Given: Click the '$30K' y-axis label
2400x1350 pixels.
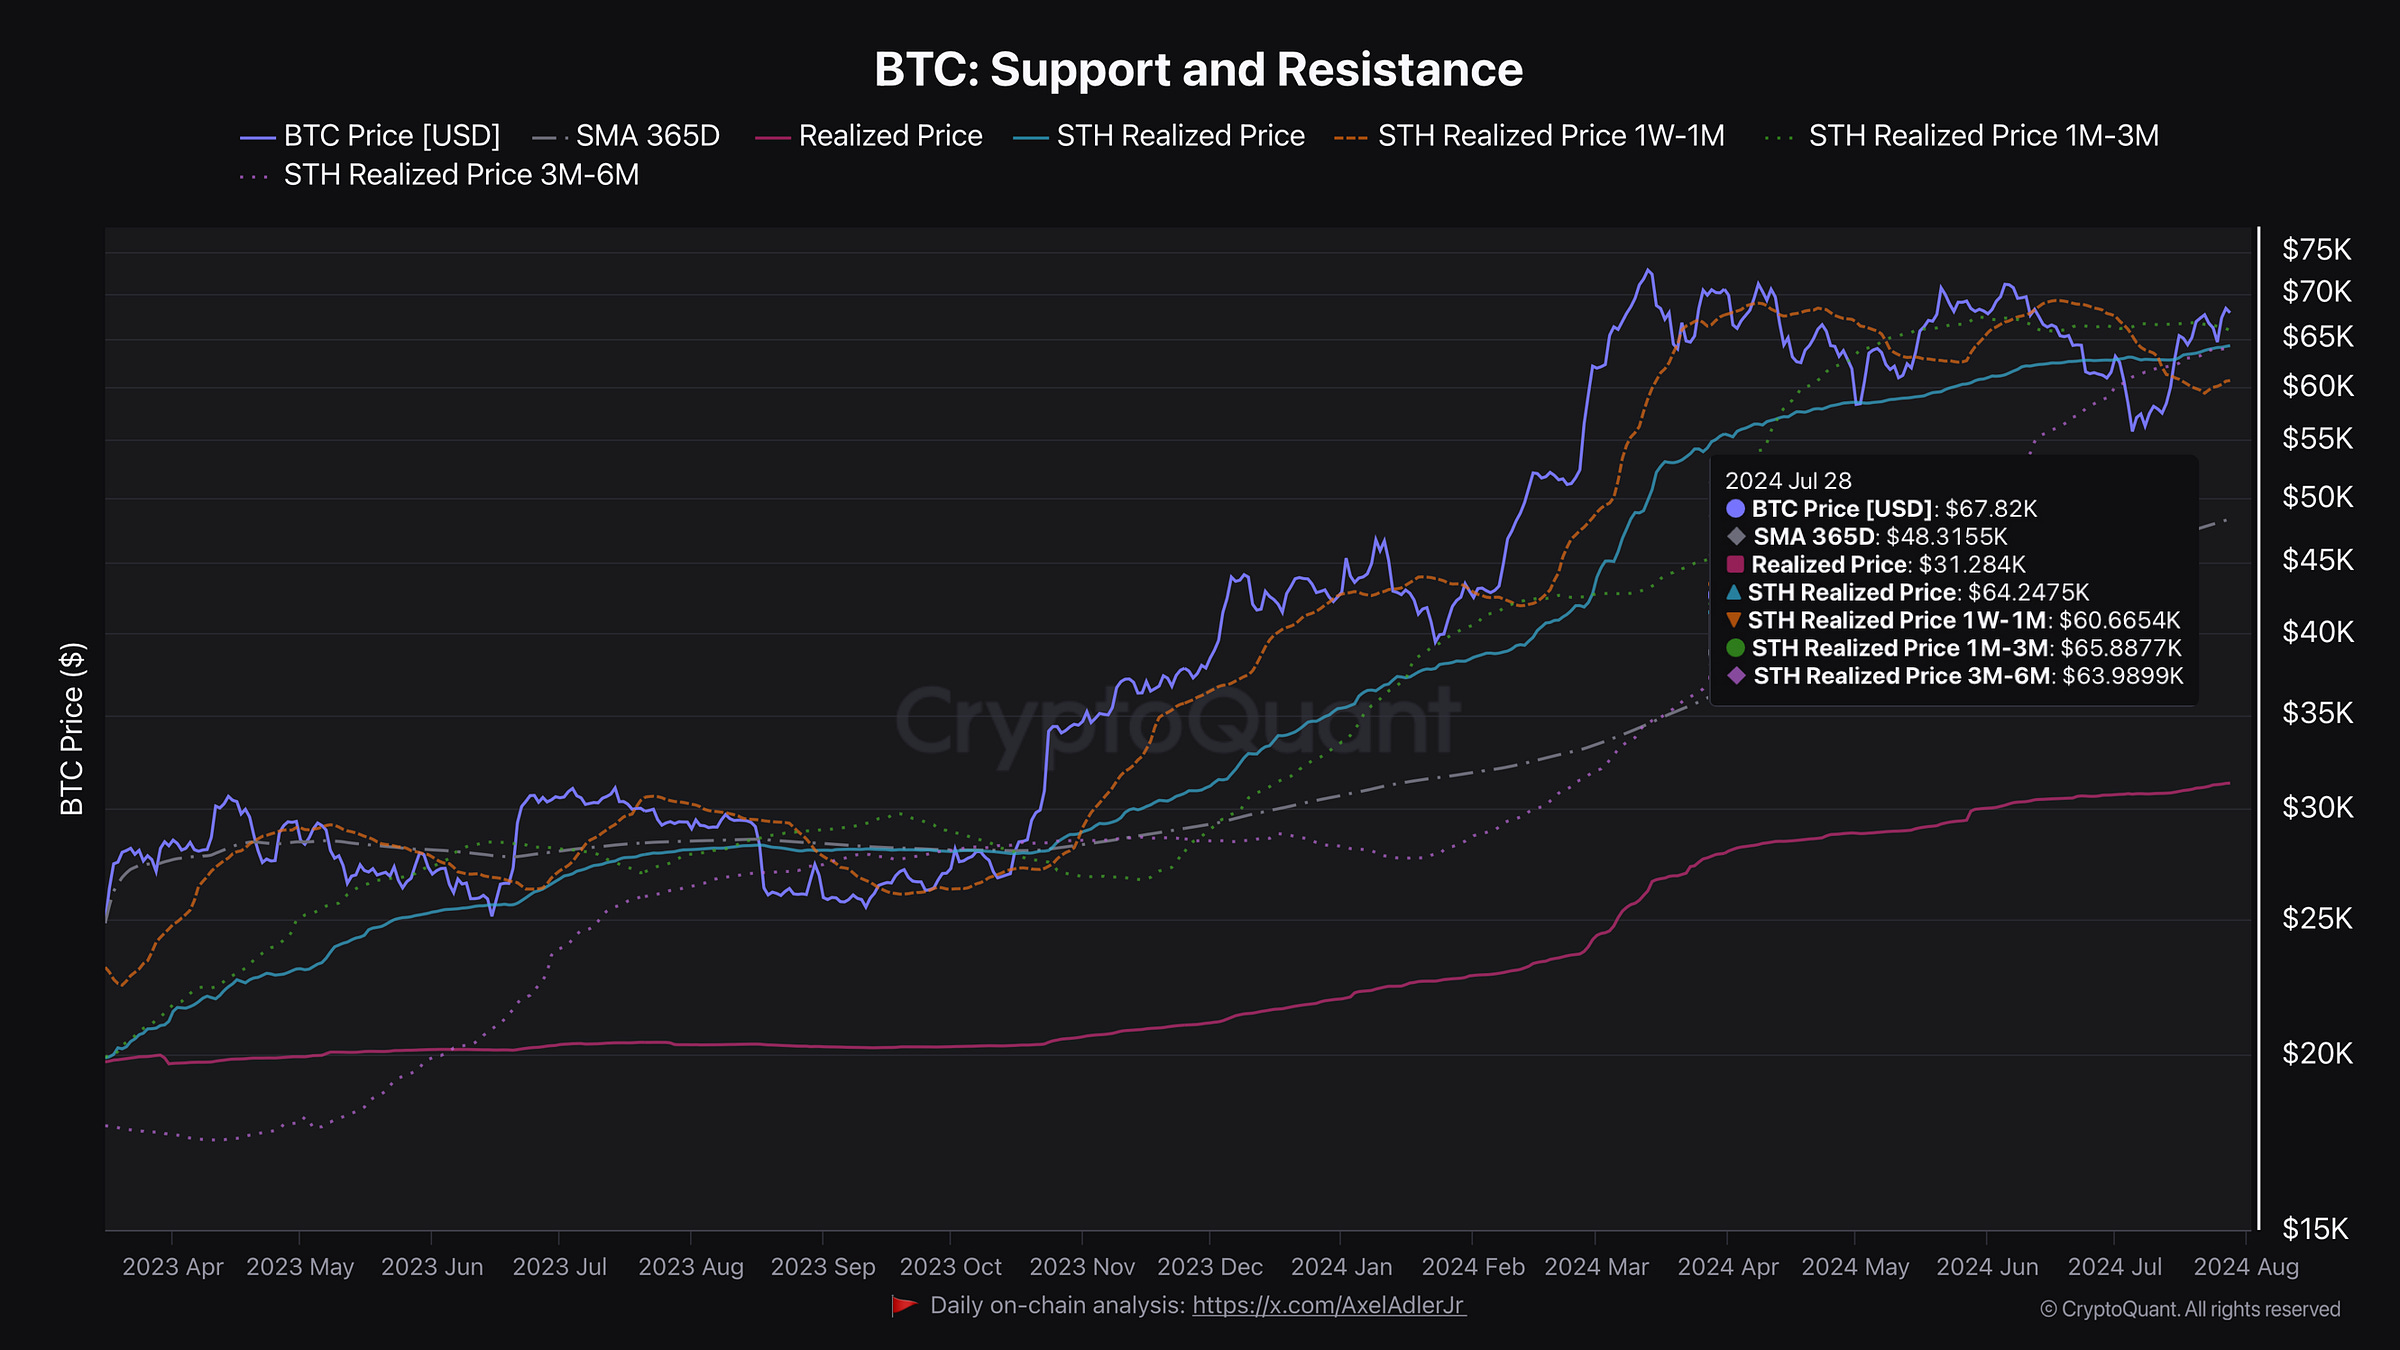Looking at the screenshot, I should coord(2317,807).
